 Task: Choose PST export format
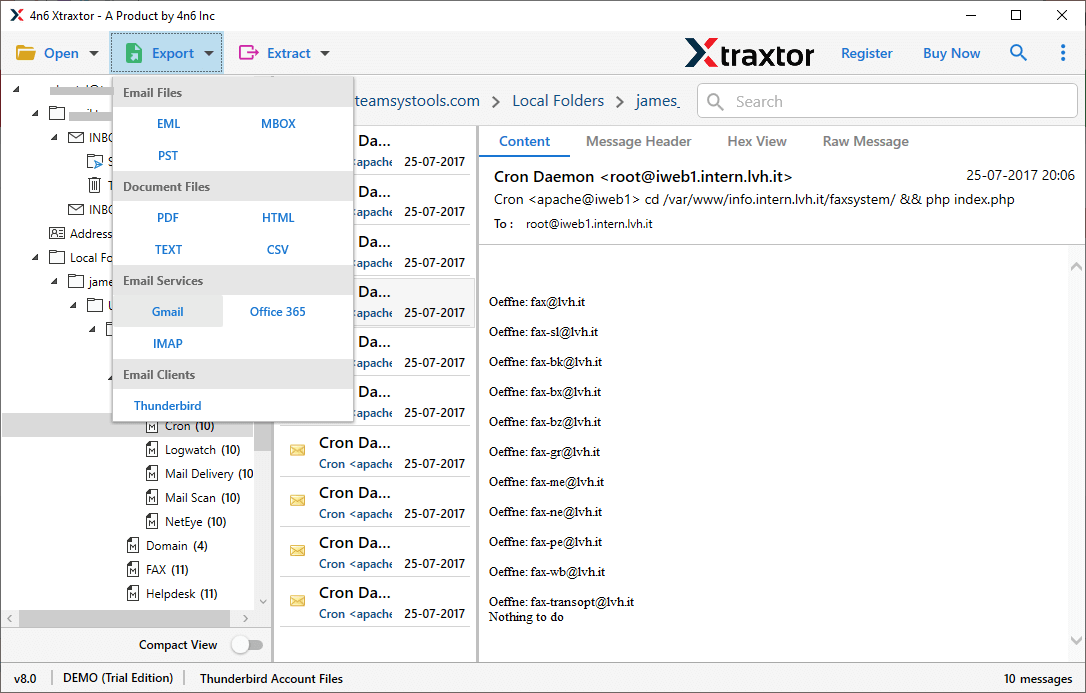click(x=168, y=156)
